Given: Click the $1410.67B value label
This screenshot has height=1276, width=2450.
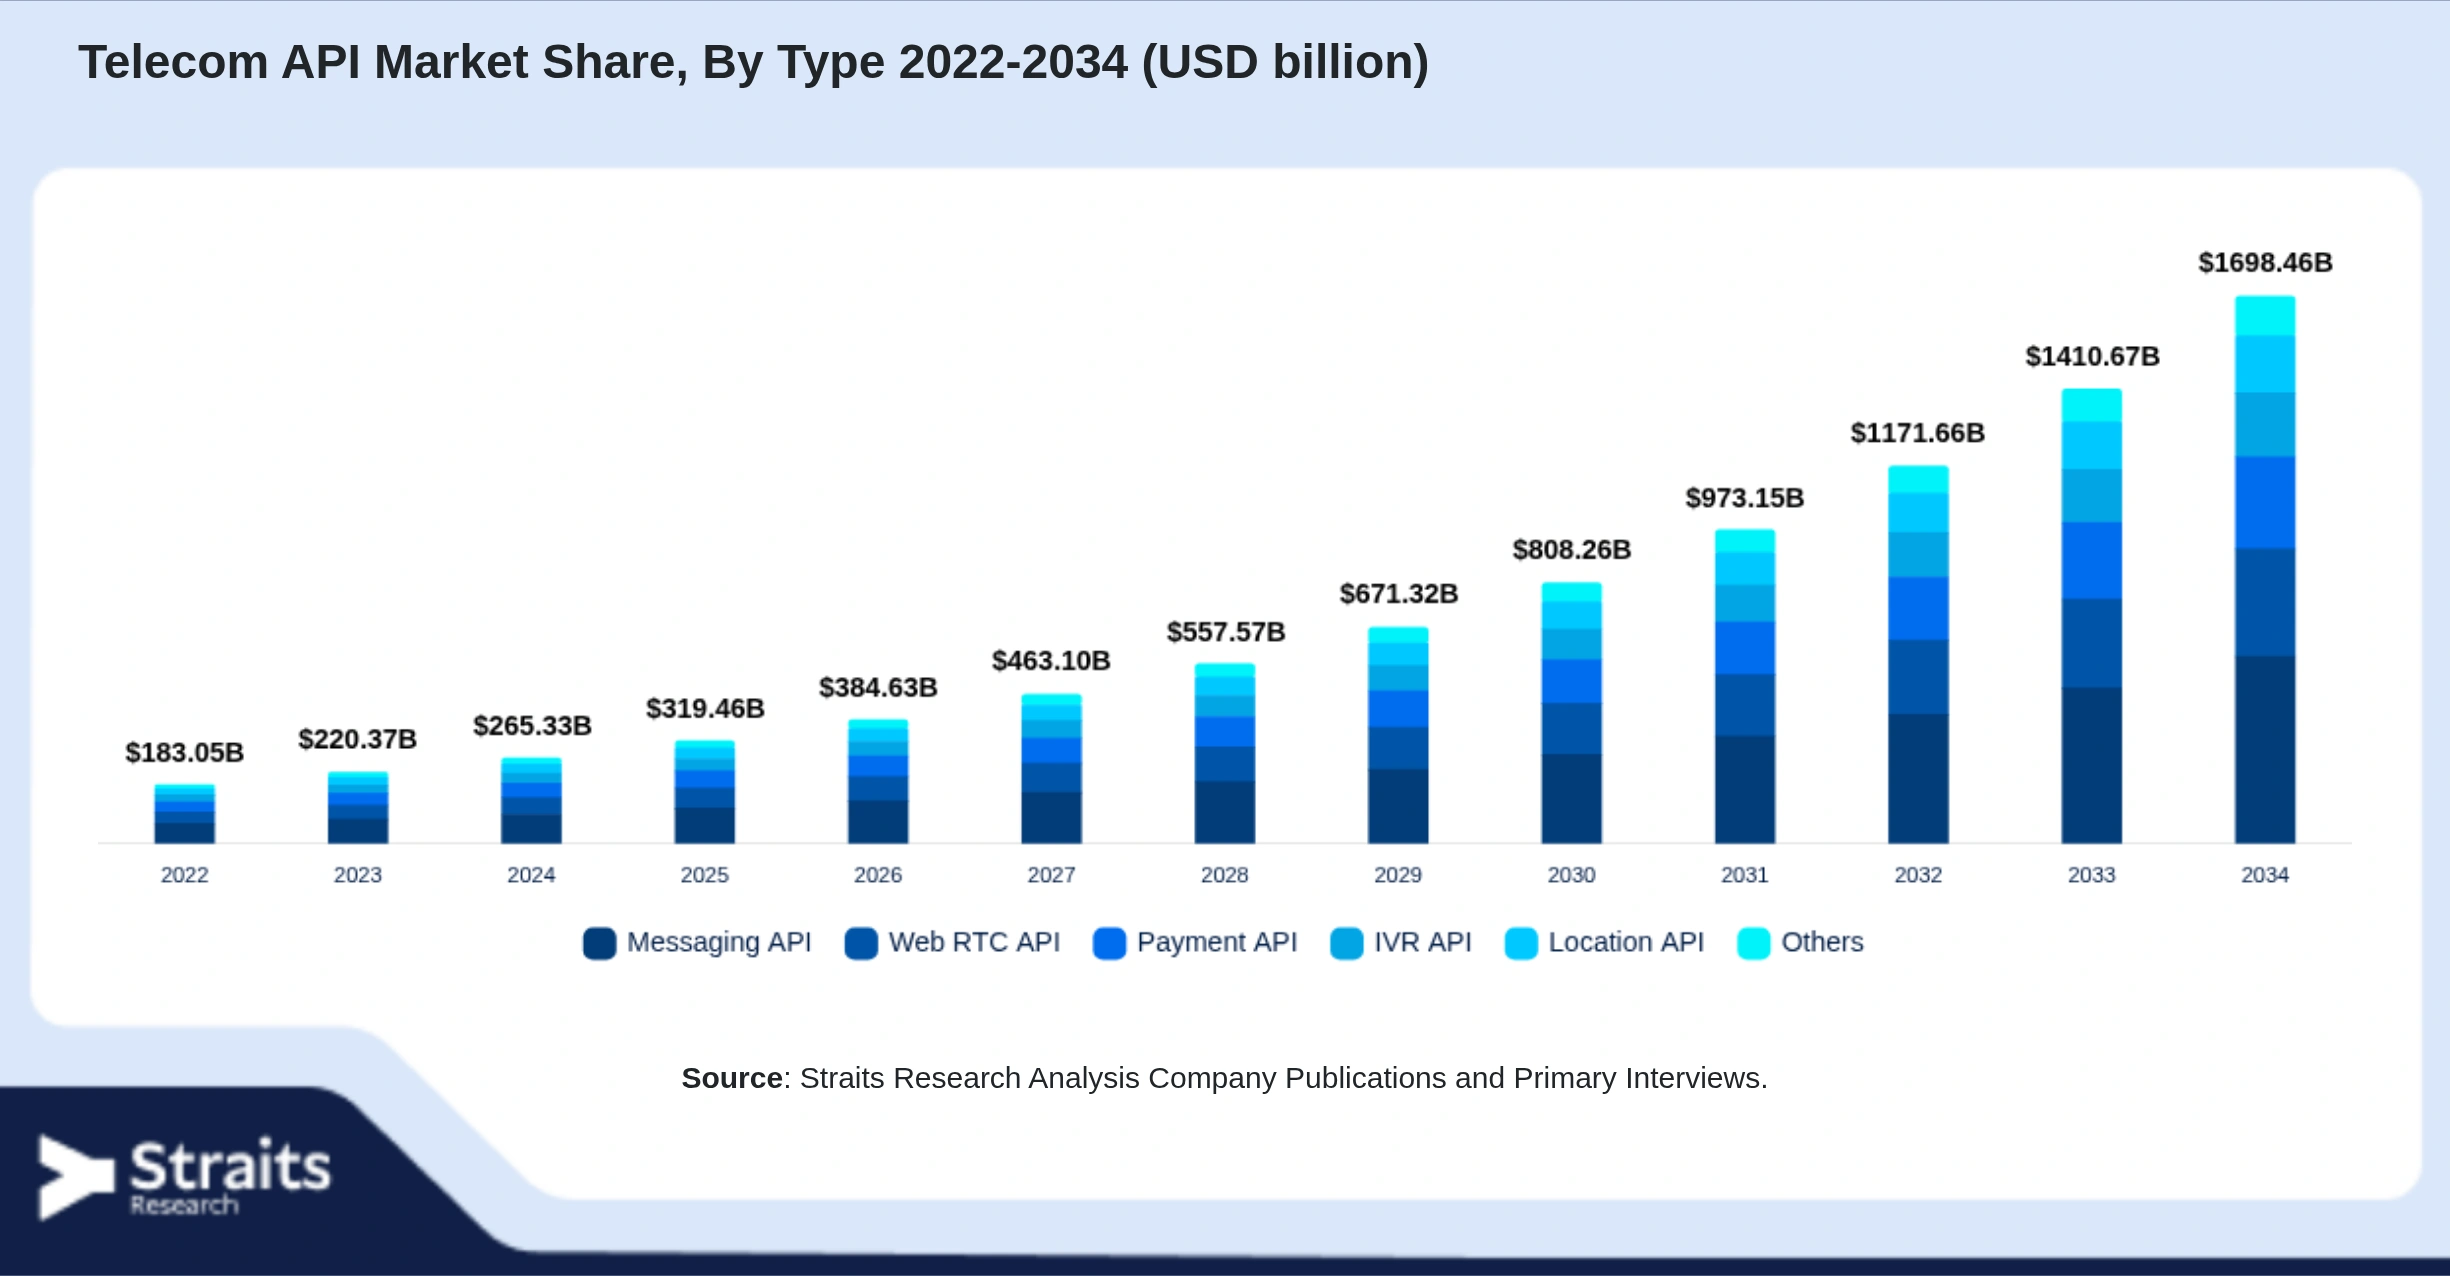Looking at the screenshot, I should coord(2093,357).
